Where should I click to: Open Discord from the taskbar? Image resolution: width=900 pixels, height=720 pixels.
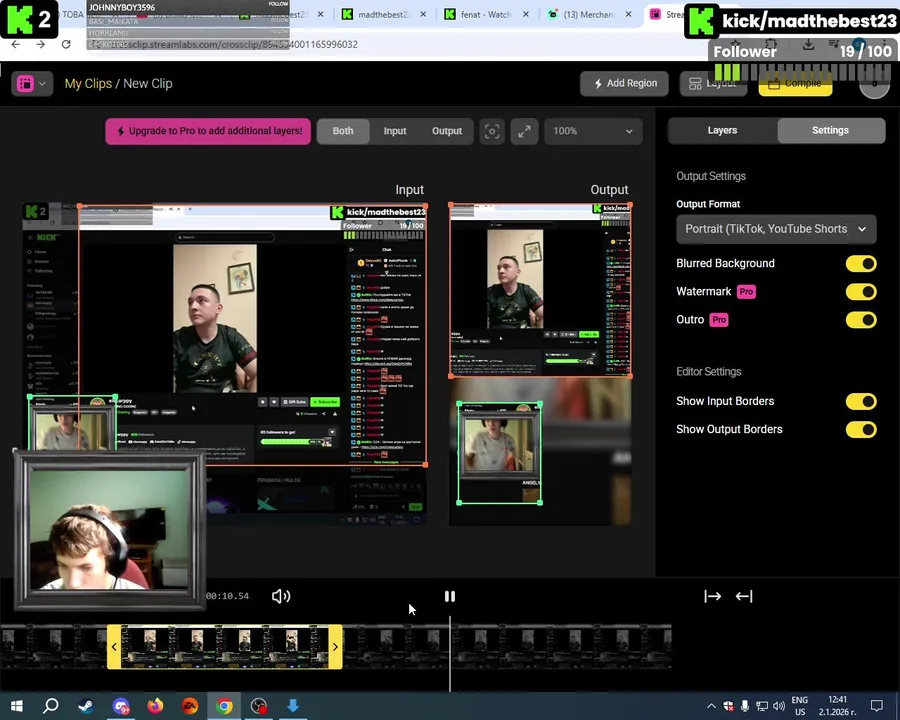click(x=121, y=706)
